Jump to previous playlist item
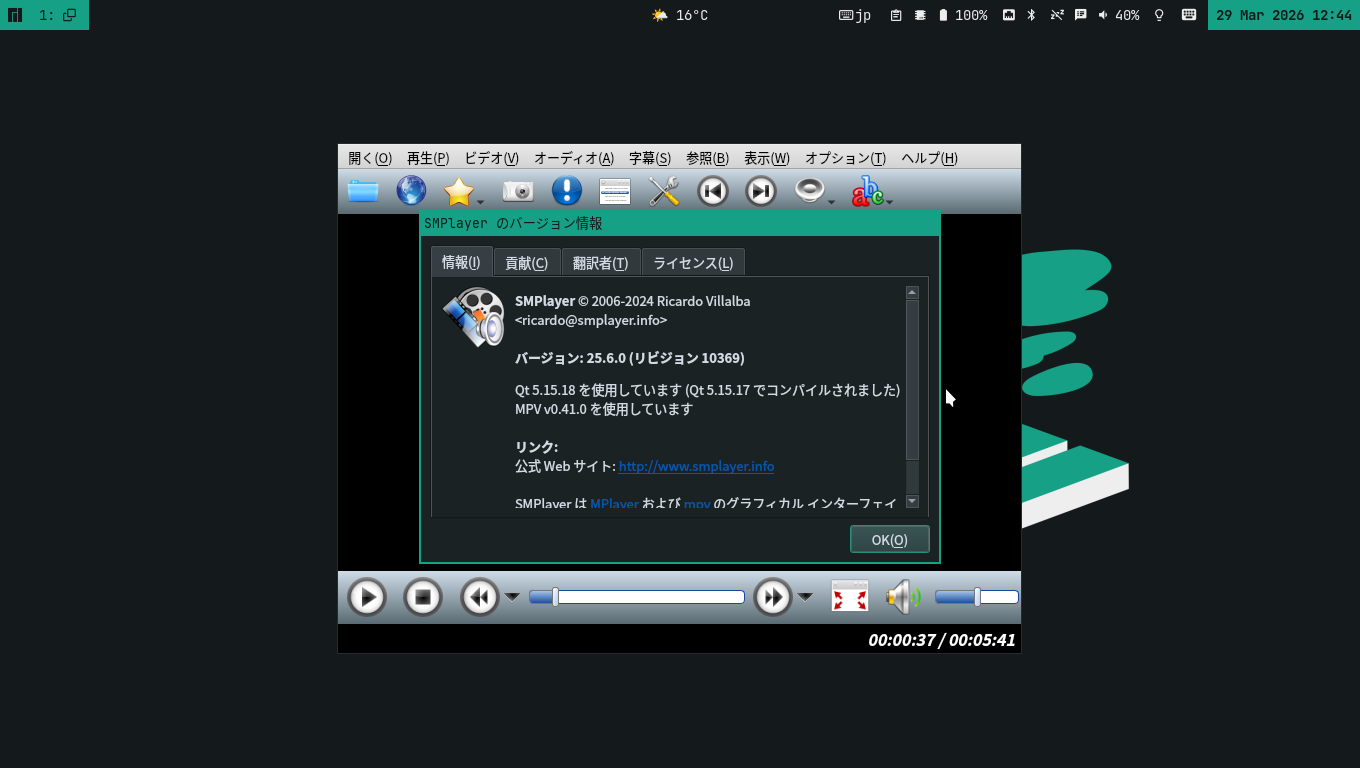This screenshot has height=768, width=1360. pos(713,190)
